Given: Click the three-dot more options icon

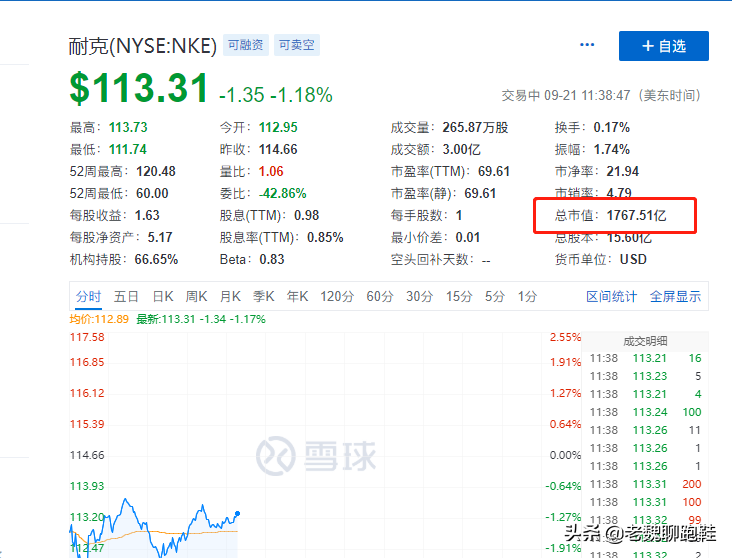Looking at the screenshot, I should click(x=587, y=46).
